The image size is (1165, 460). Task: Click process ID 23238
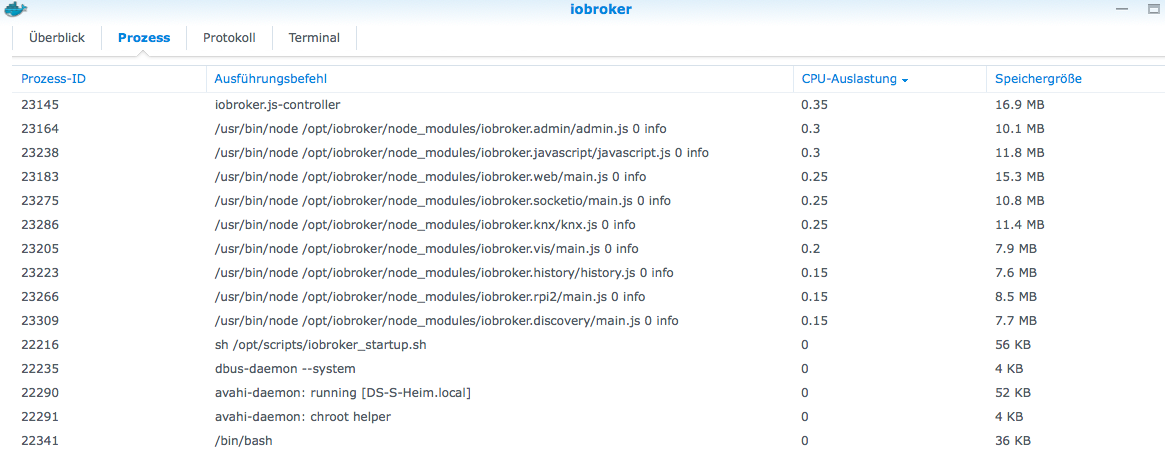point(40,152)
